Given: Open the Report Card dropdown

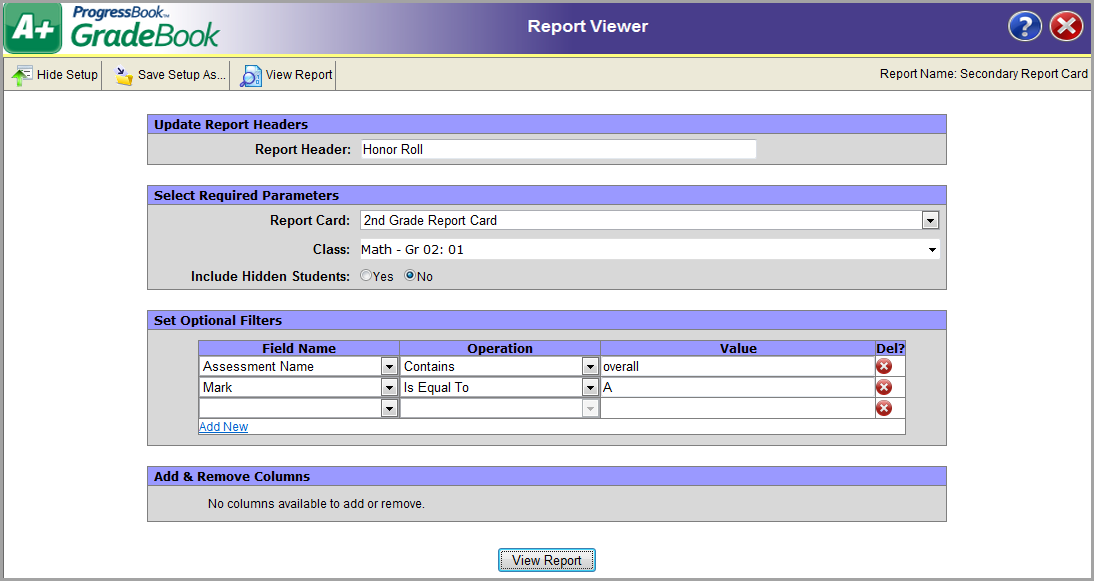Looking at the screenshot, I should click(x=930, y=220).
